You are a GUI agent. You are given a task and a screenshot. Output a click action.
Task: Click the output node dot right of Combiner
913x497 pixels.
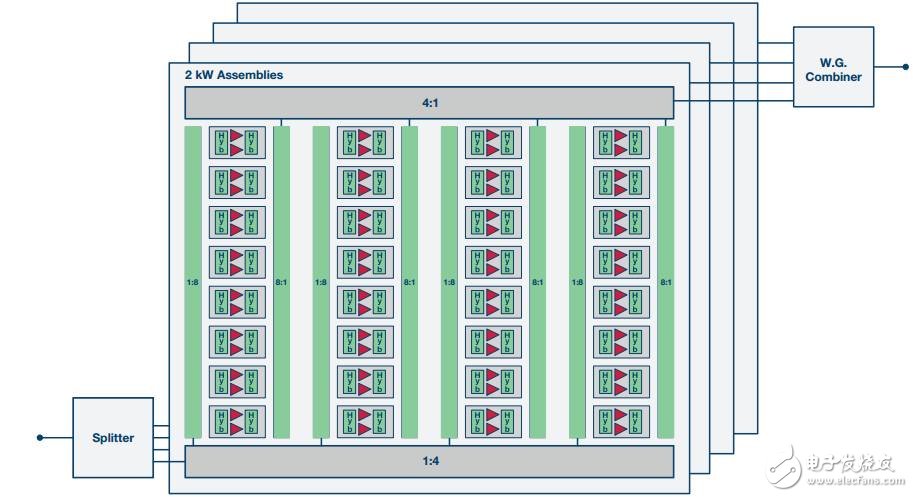click(x=906, y=67)
